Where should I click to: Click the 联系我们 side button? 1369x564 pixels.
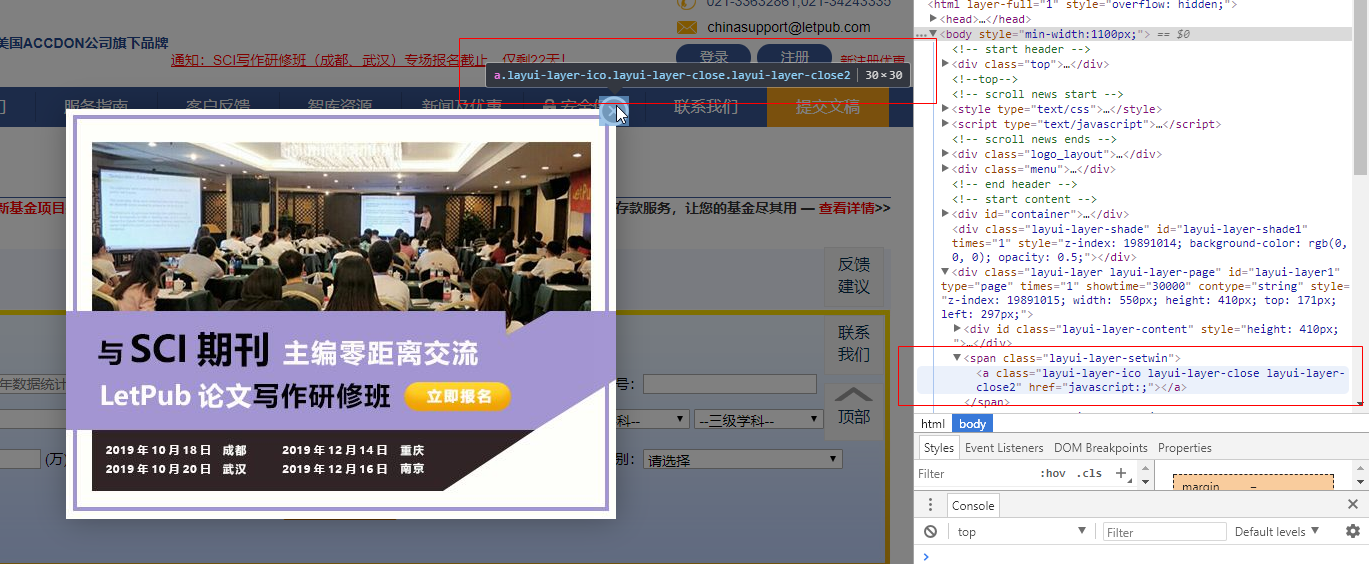tap(853, 343)
